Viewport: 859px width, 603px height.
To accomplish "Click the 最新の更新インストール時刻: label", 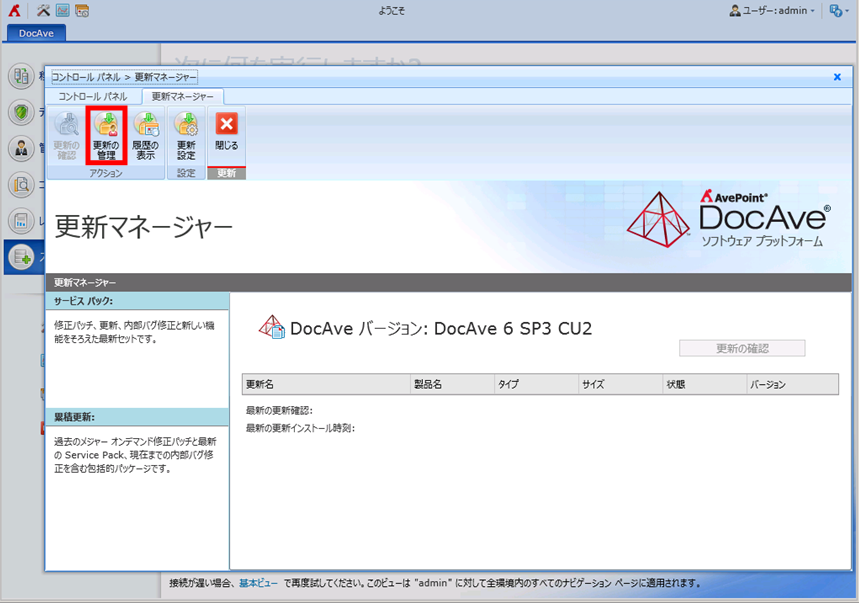I will point(300,428).
